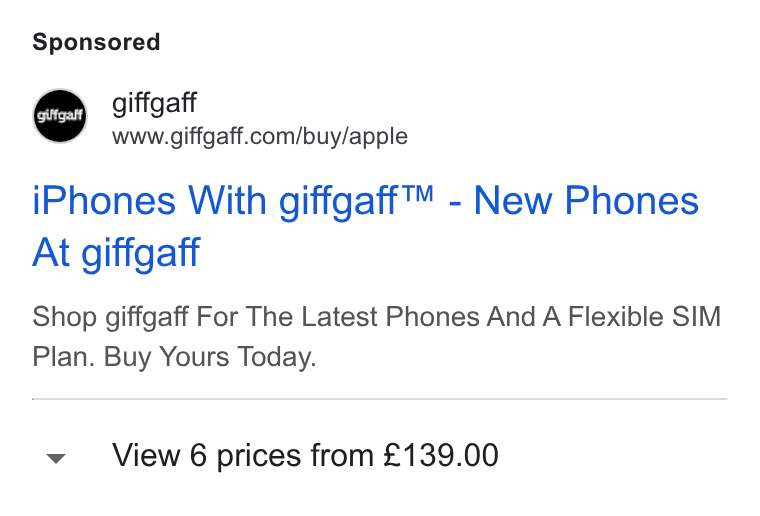Click the round black giffgaff logo
The height and width of the screenshot is (516, 760).
[60, 116]
